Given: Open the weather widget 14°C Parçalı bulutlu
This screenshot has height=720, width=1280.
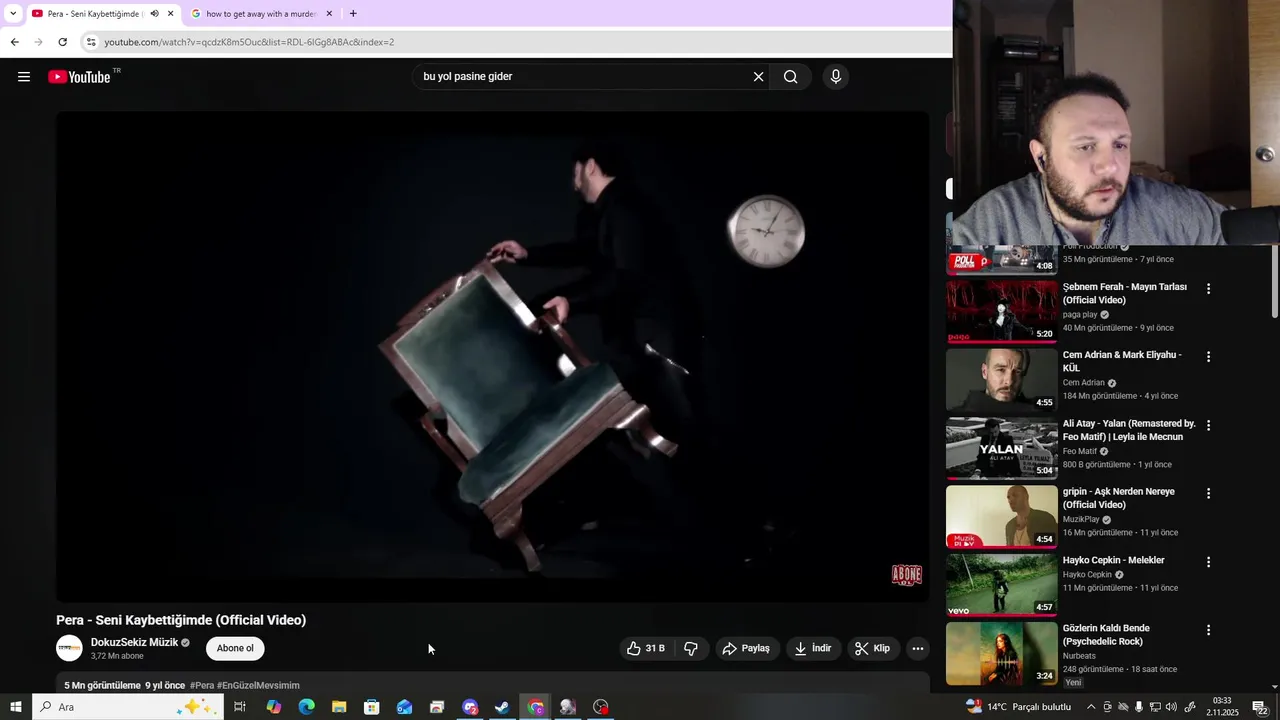Looking at the screenshot, I should pyautogui.click(x=1018, y=707).
